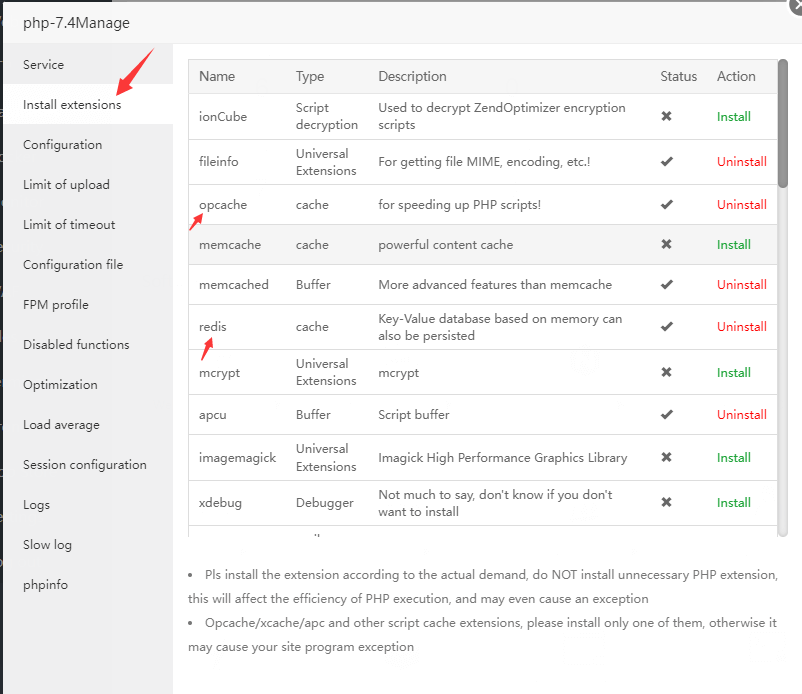This screenshot has width=802, height=694.
Task: Click 'More advanced features than memcache' text
Action: [x=495, y=284]
